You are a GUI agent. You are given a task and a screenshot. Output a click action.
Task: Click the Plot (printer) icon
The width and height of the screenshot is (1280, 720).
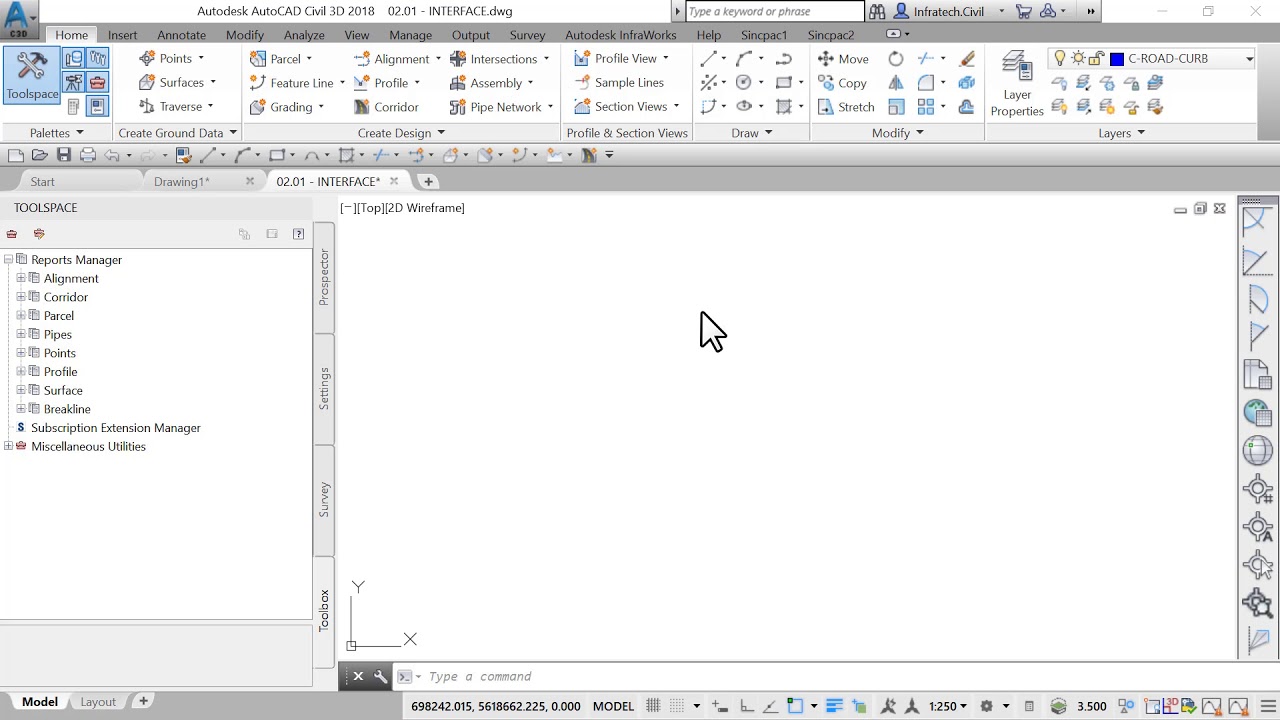88,155
